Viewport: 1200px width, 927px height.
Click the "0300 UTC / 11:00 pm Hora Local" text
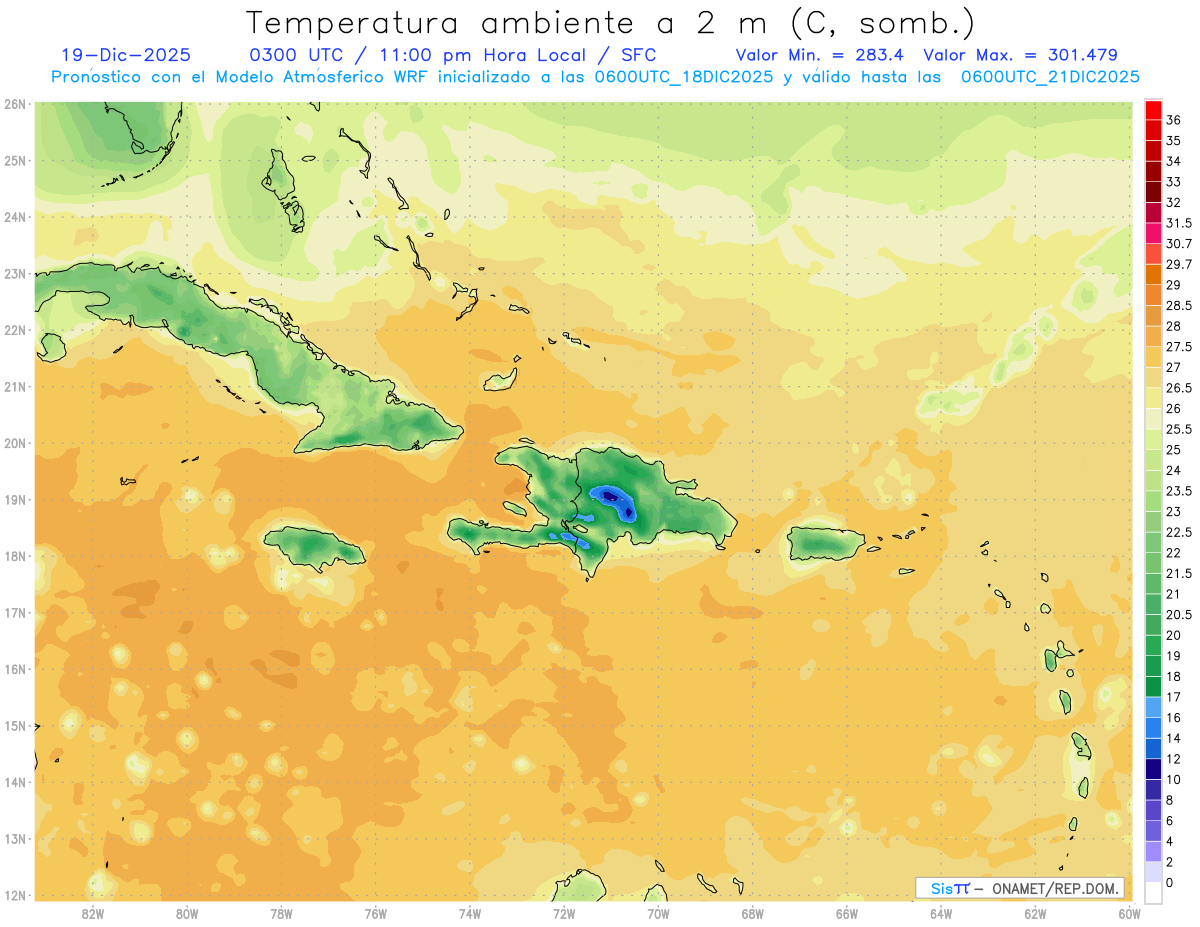click(x=417, y=55)
